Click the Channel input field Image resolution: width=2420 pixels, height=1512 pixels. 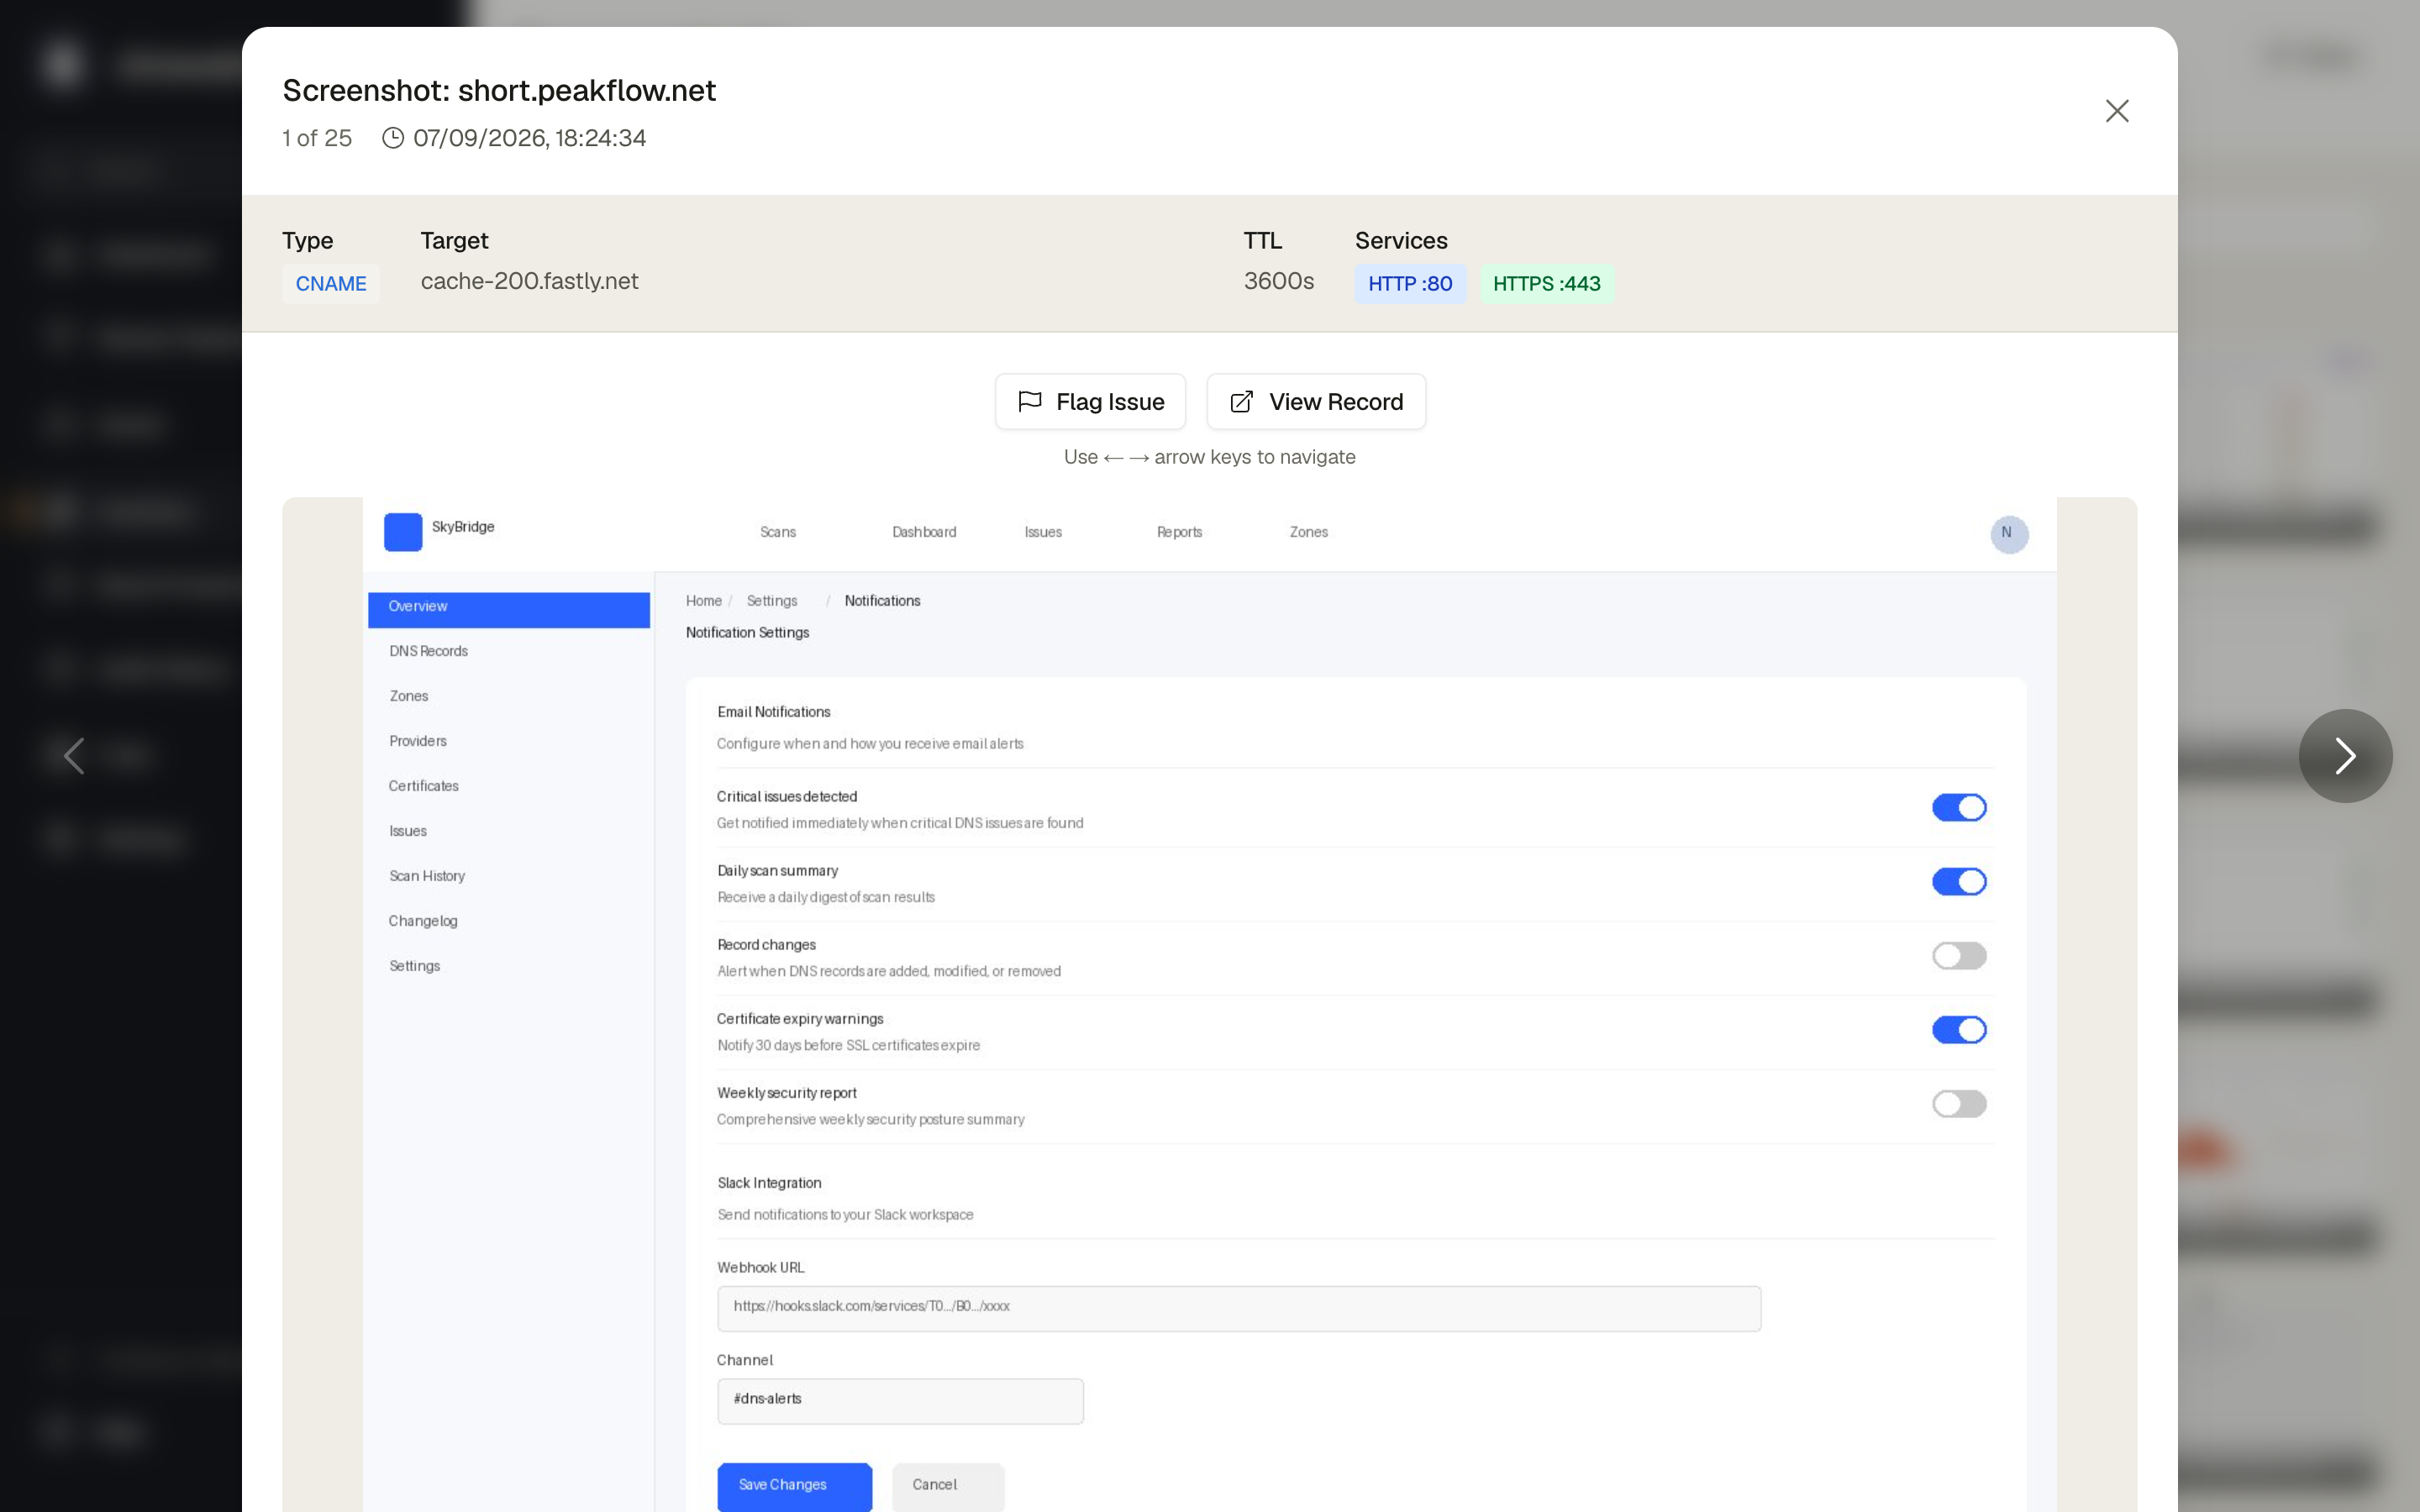tap(900, 1401)
